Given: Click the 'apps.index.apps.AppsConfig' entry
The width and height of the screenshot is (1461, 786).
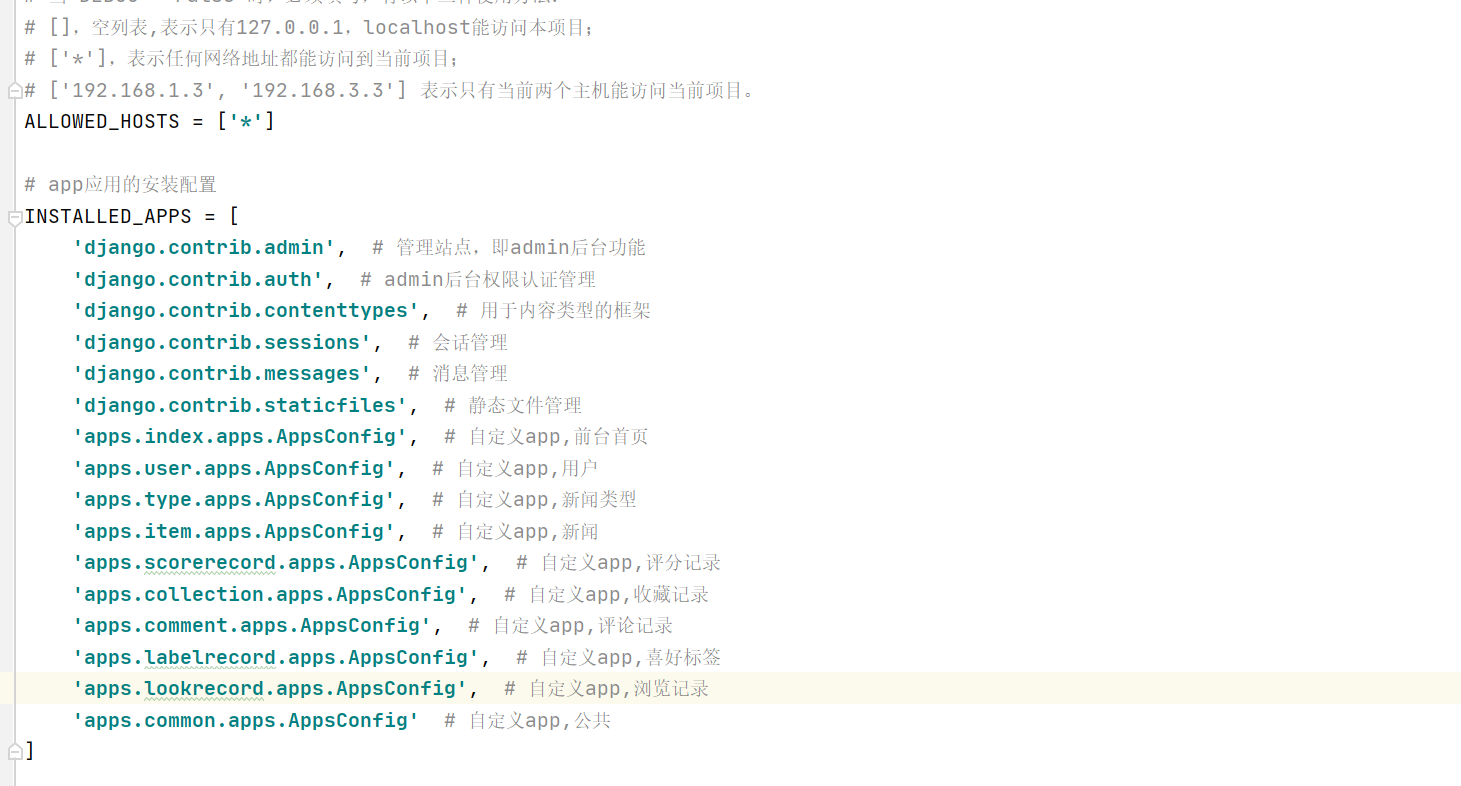Looking at the screenshot, I should click(240, 436).
